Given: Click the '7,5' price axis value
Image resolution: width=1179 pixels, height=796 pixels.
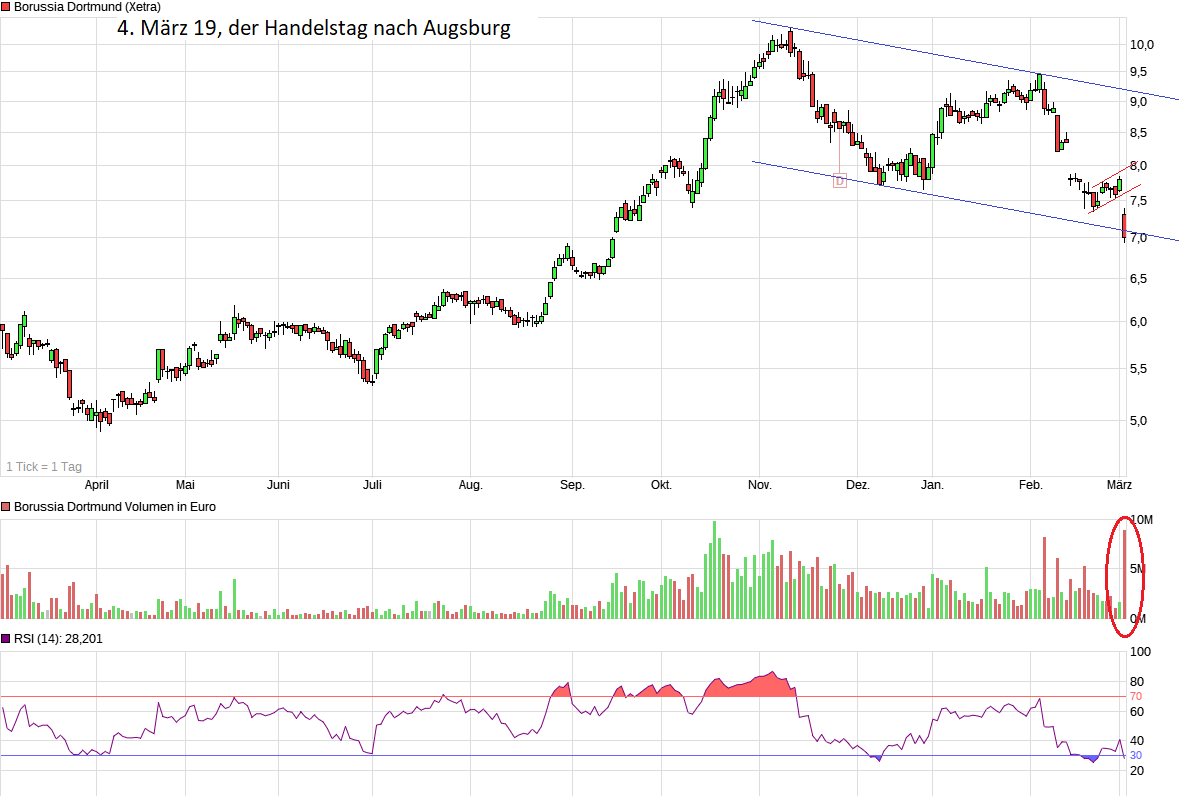Looking at the screenshot, I should point(1138,201).
